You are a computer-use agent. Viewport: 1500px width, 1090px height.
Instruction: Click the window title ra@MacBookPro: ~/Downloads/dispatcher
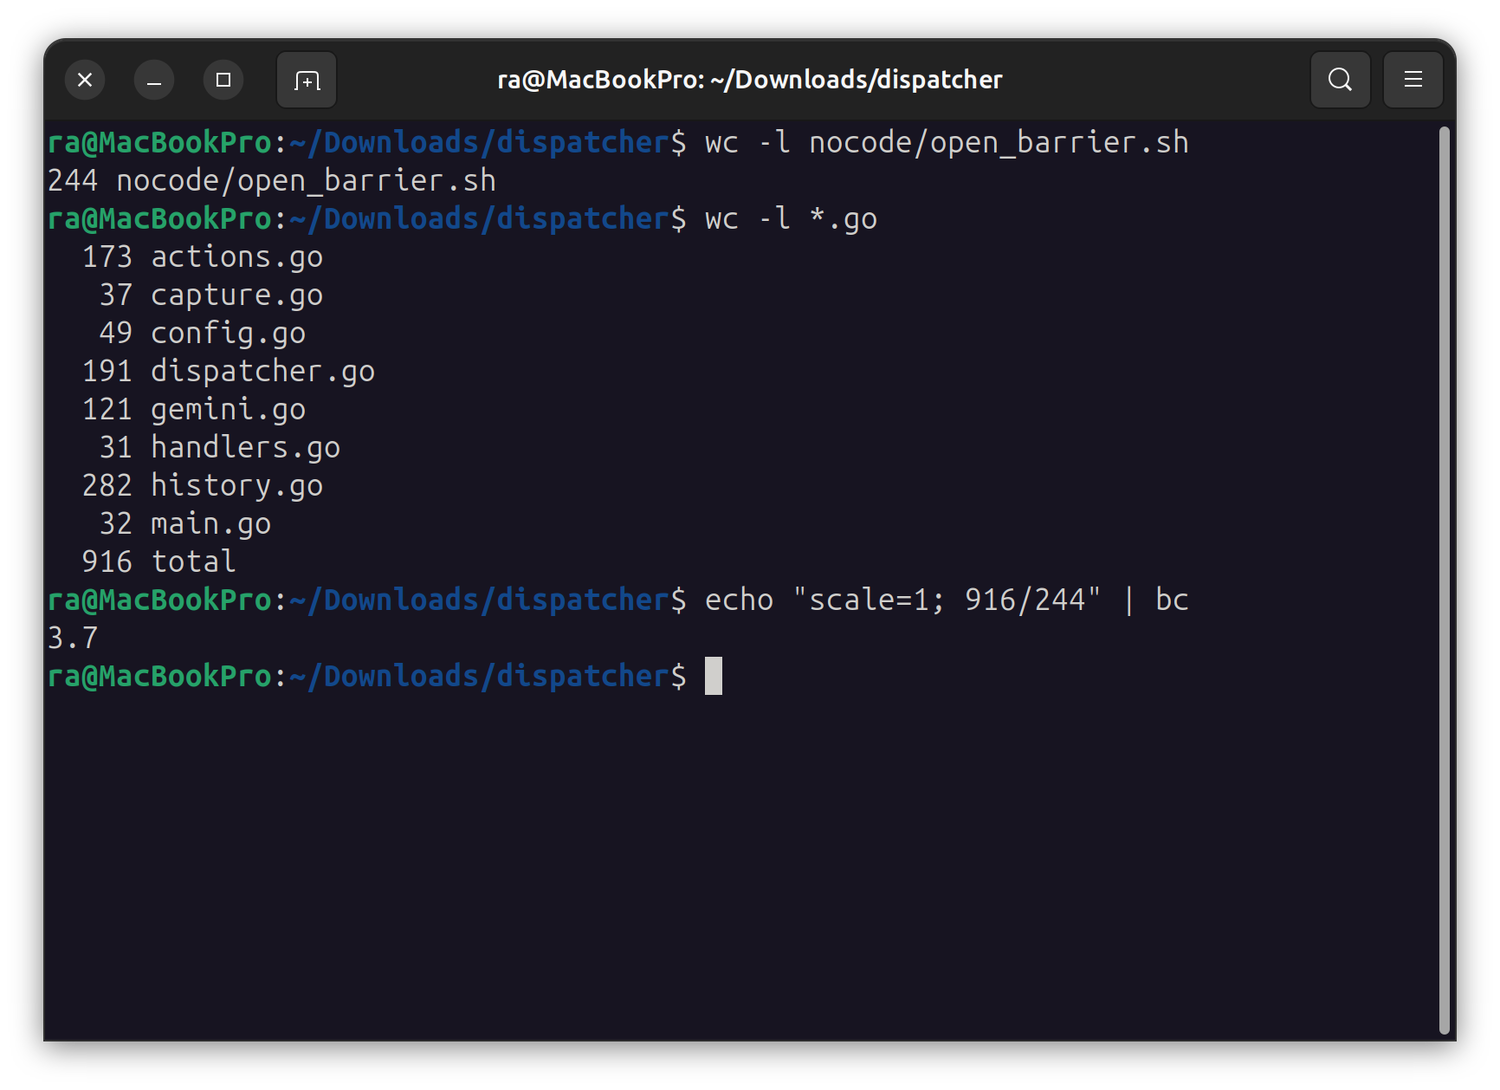pyautogui.click(x=750, y=80)
